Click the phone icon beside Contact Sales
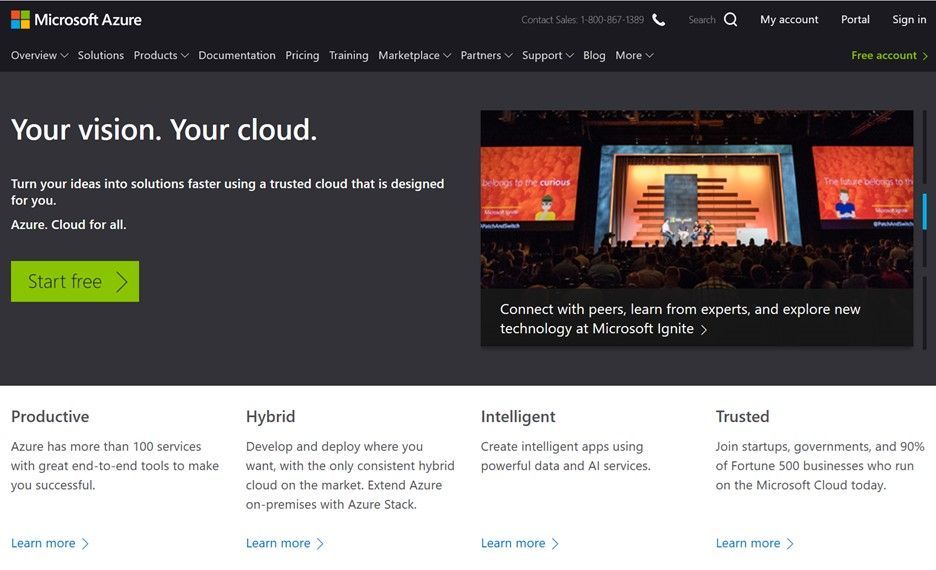 658,20
